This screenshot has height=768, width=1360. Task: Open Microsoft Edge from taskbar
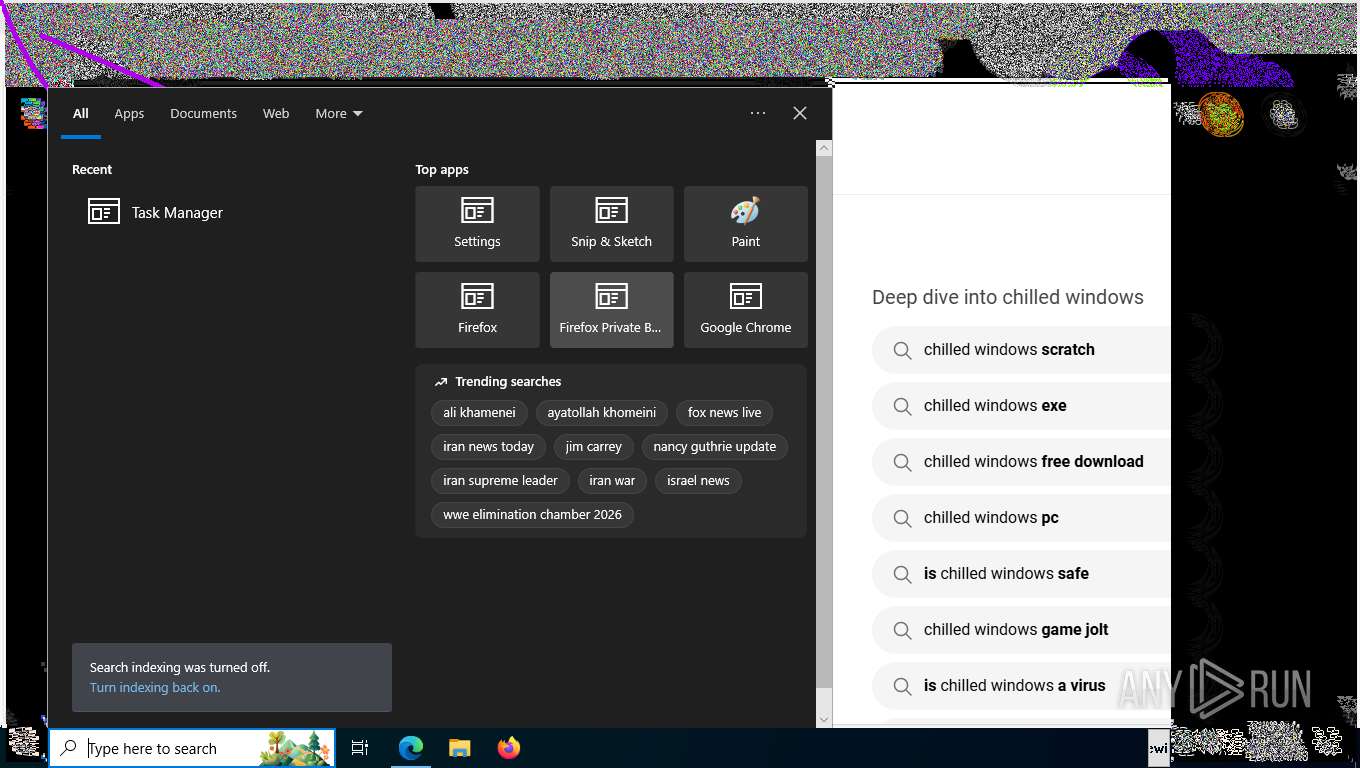coord(411,748)
